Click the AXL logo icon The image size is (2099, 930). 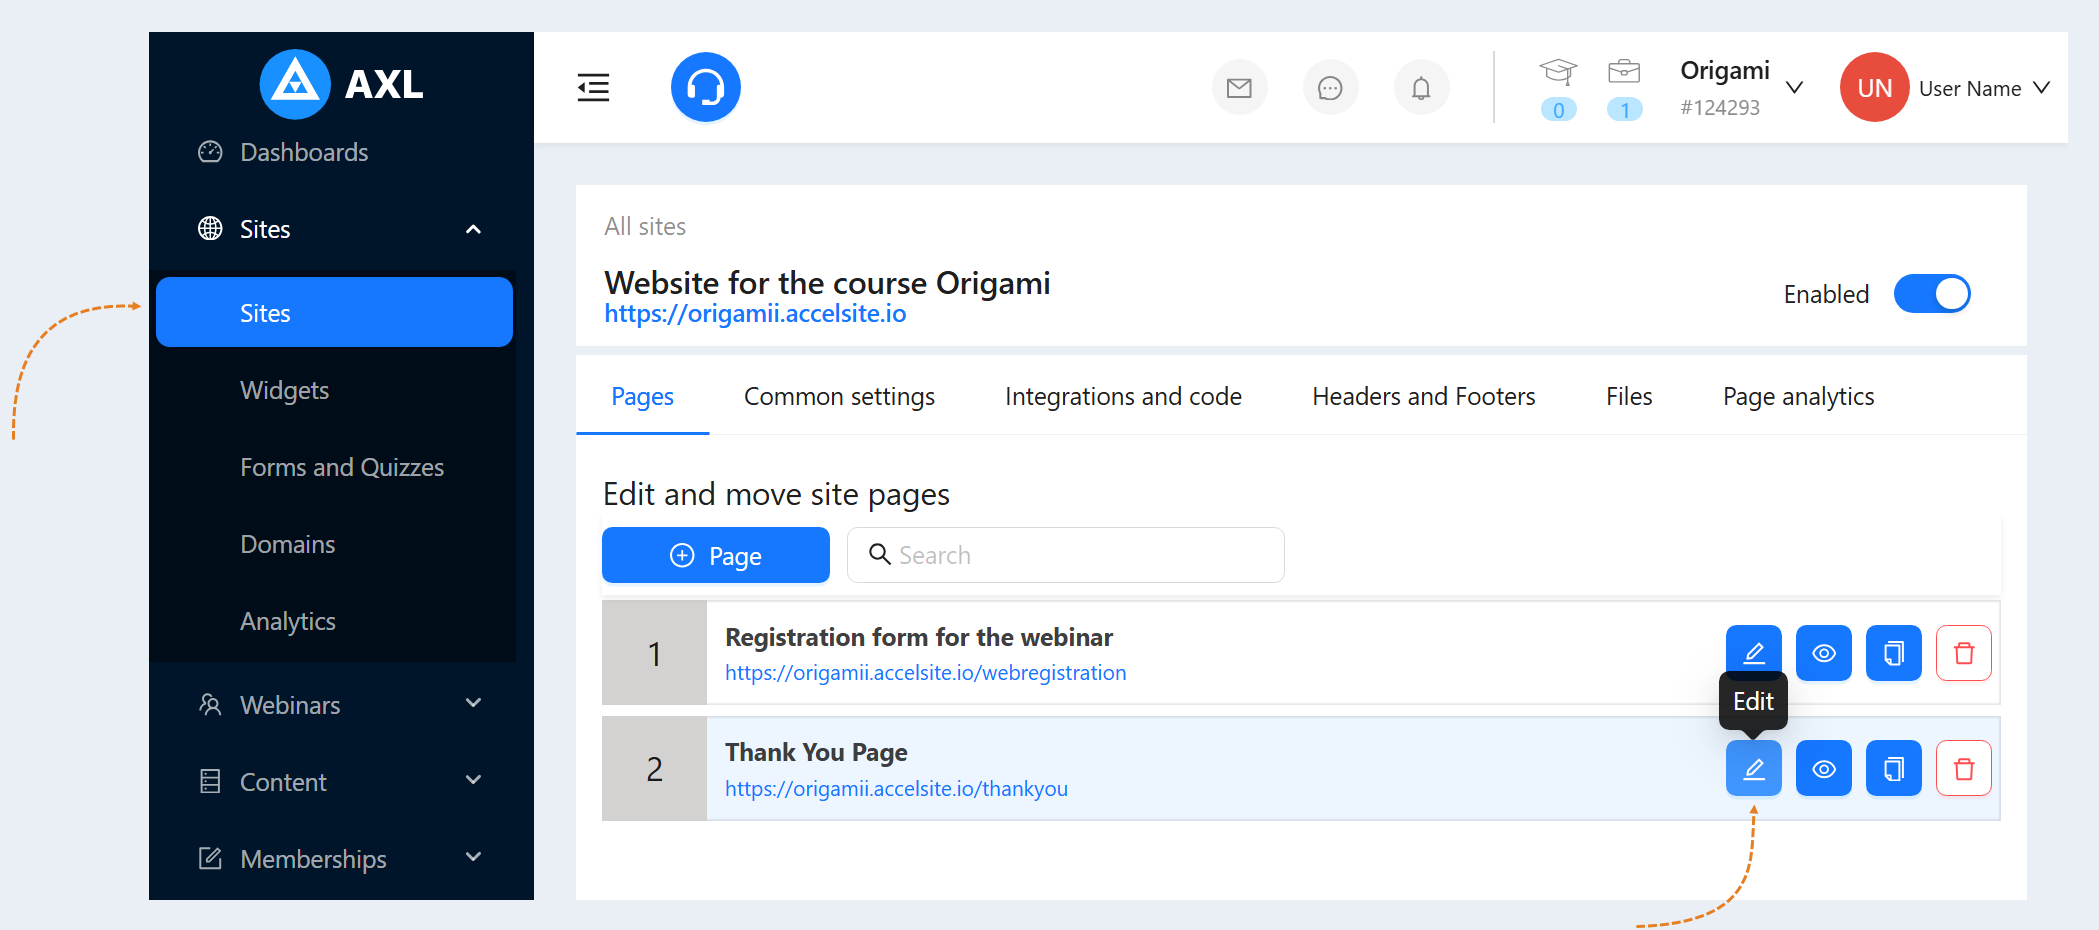[295, 84]
